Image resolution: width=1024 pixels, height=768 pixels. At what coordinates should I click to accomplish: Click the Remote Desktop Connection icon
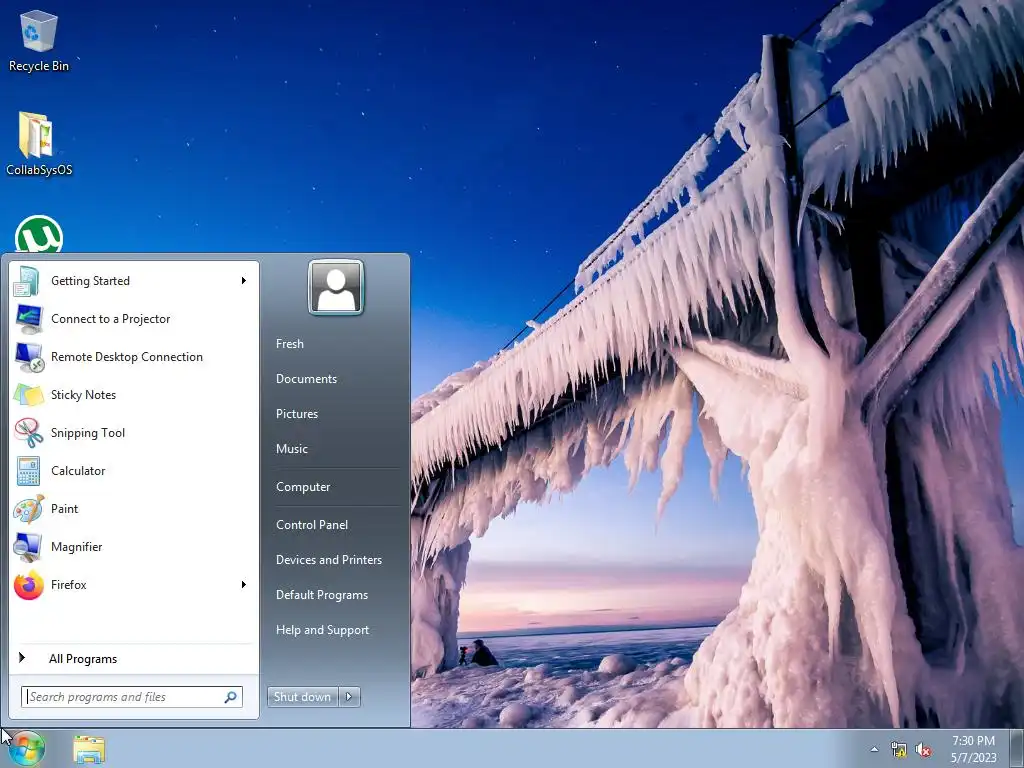[29, 357]
